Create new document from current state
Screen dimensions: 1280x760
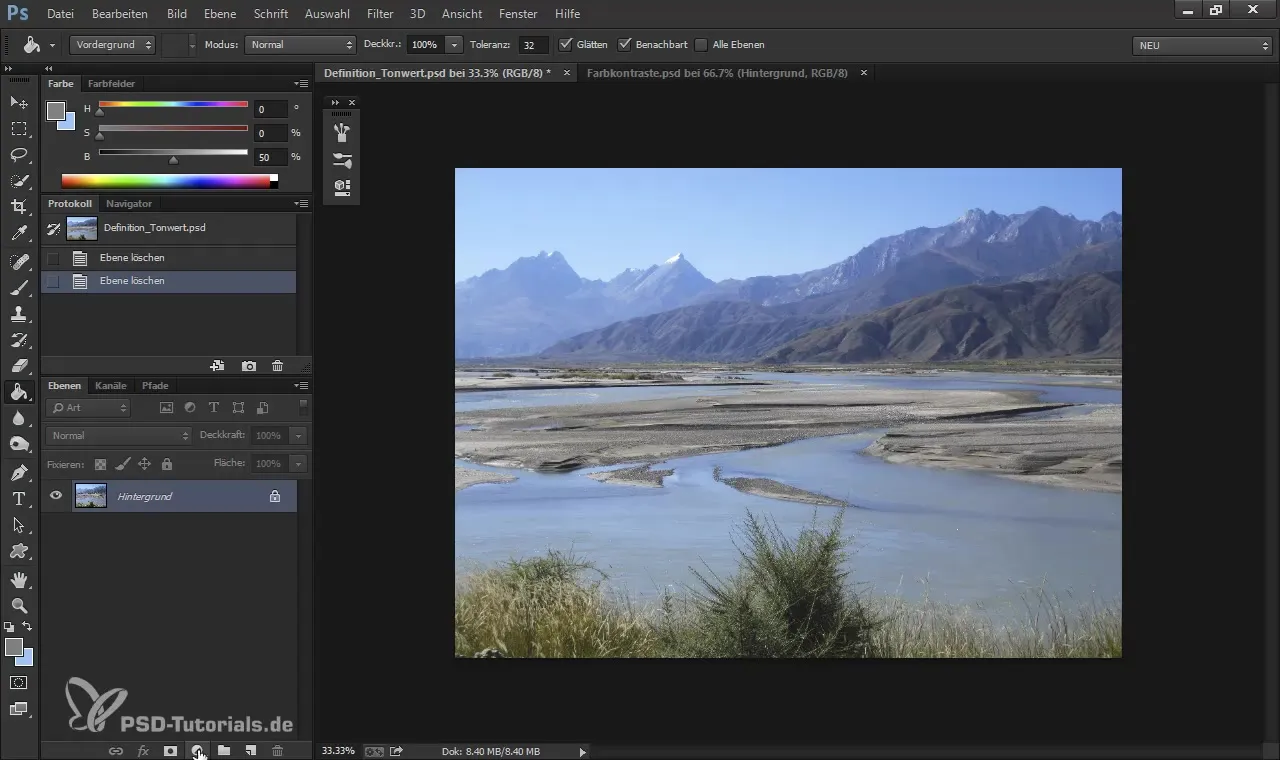217,367
